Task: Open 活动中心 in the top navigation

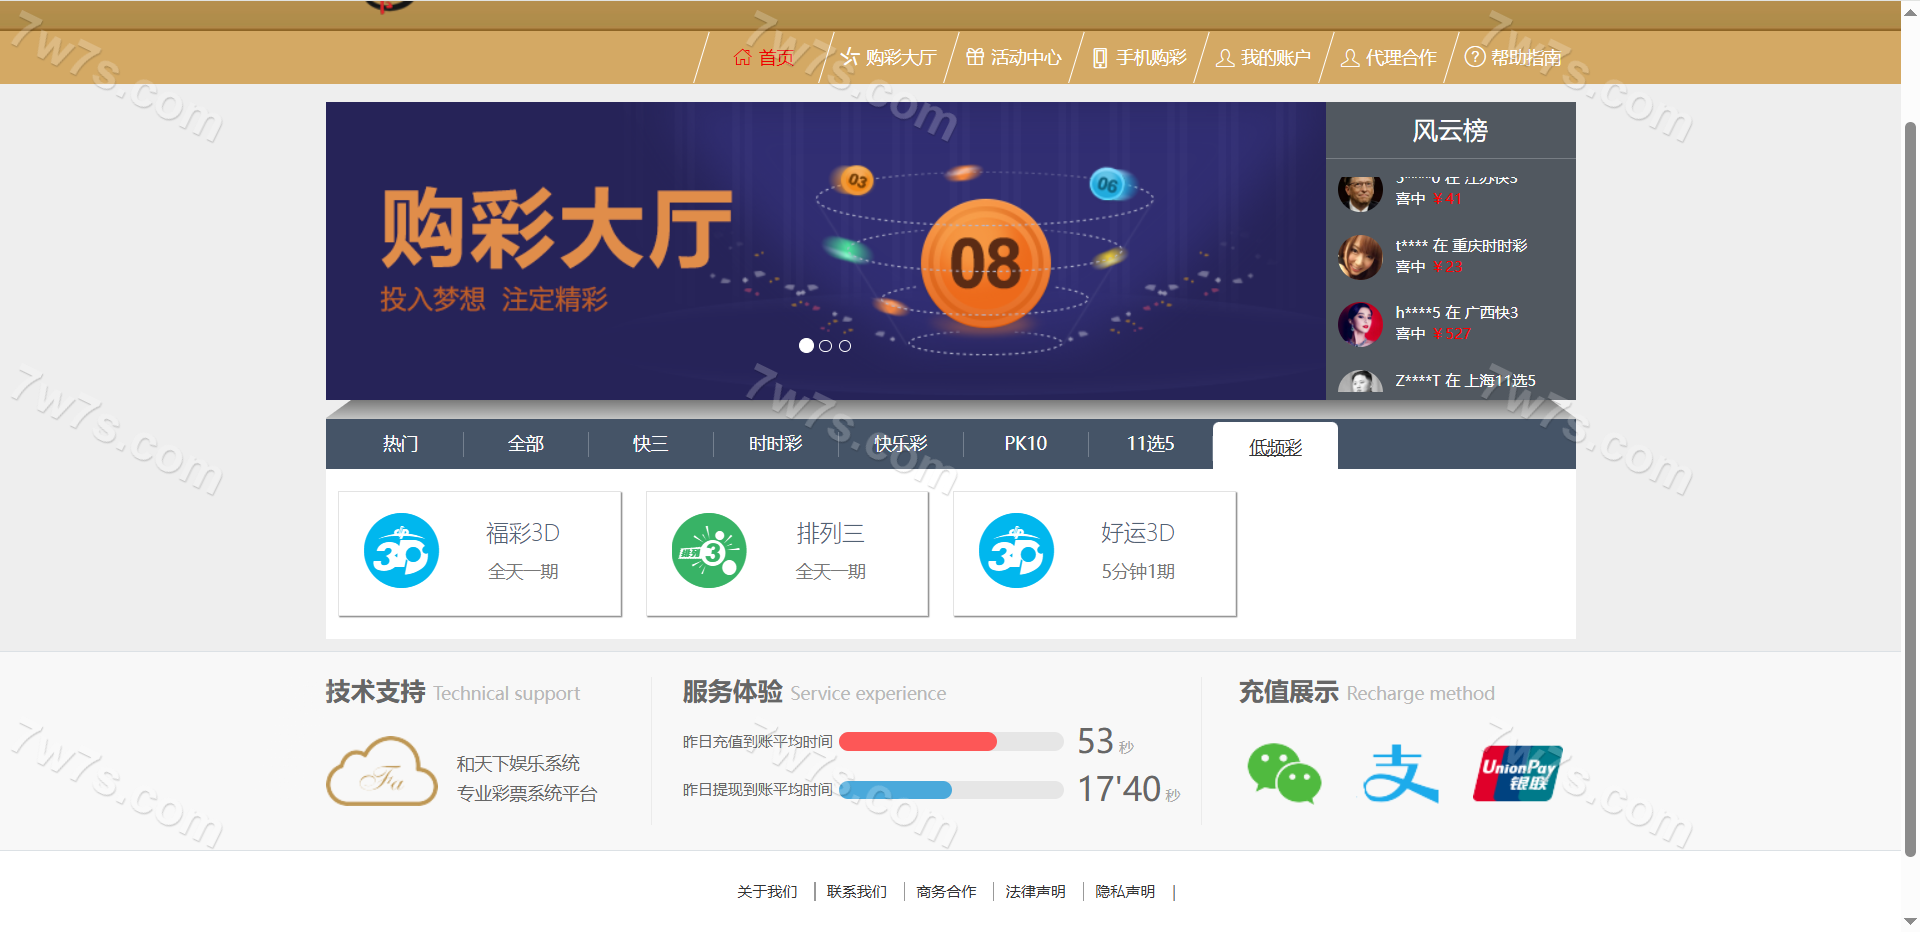Action: [1014, 58]
